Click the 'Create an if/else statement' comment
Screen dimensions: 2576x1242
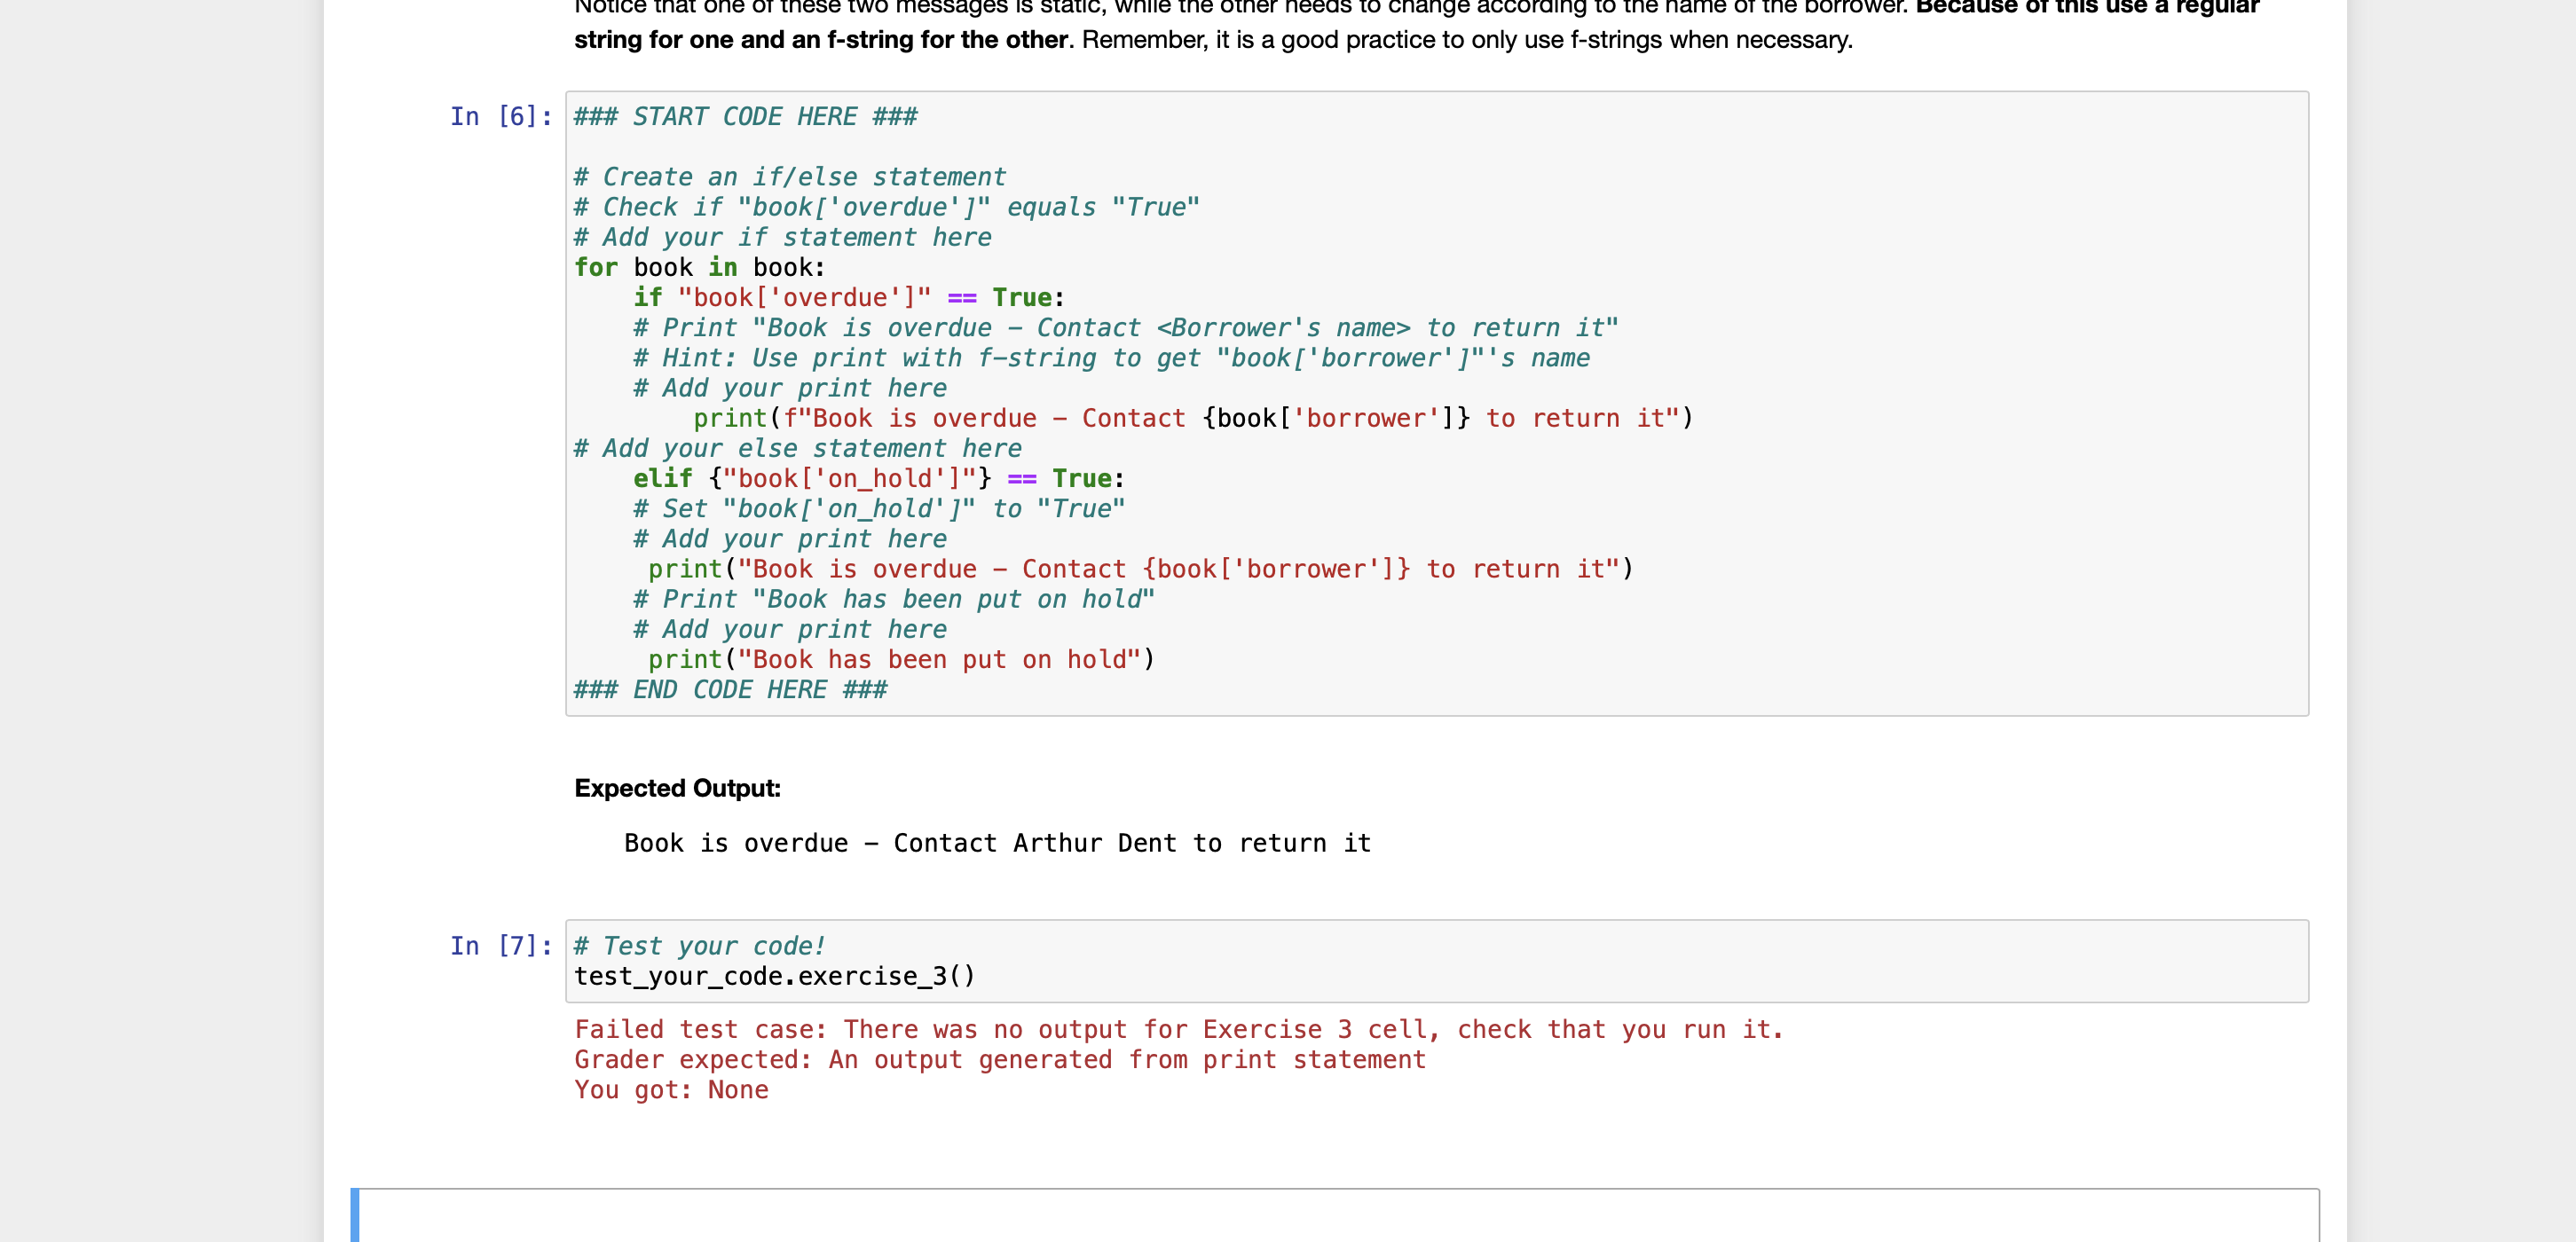789,177
